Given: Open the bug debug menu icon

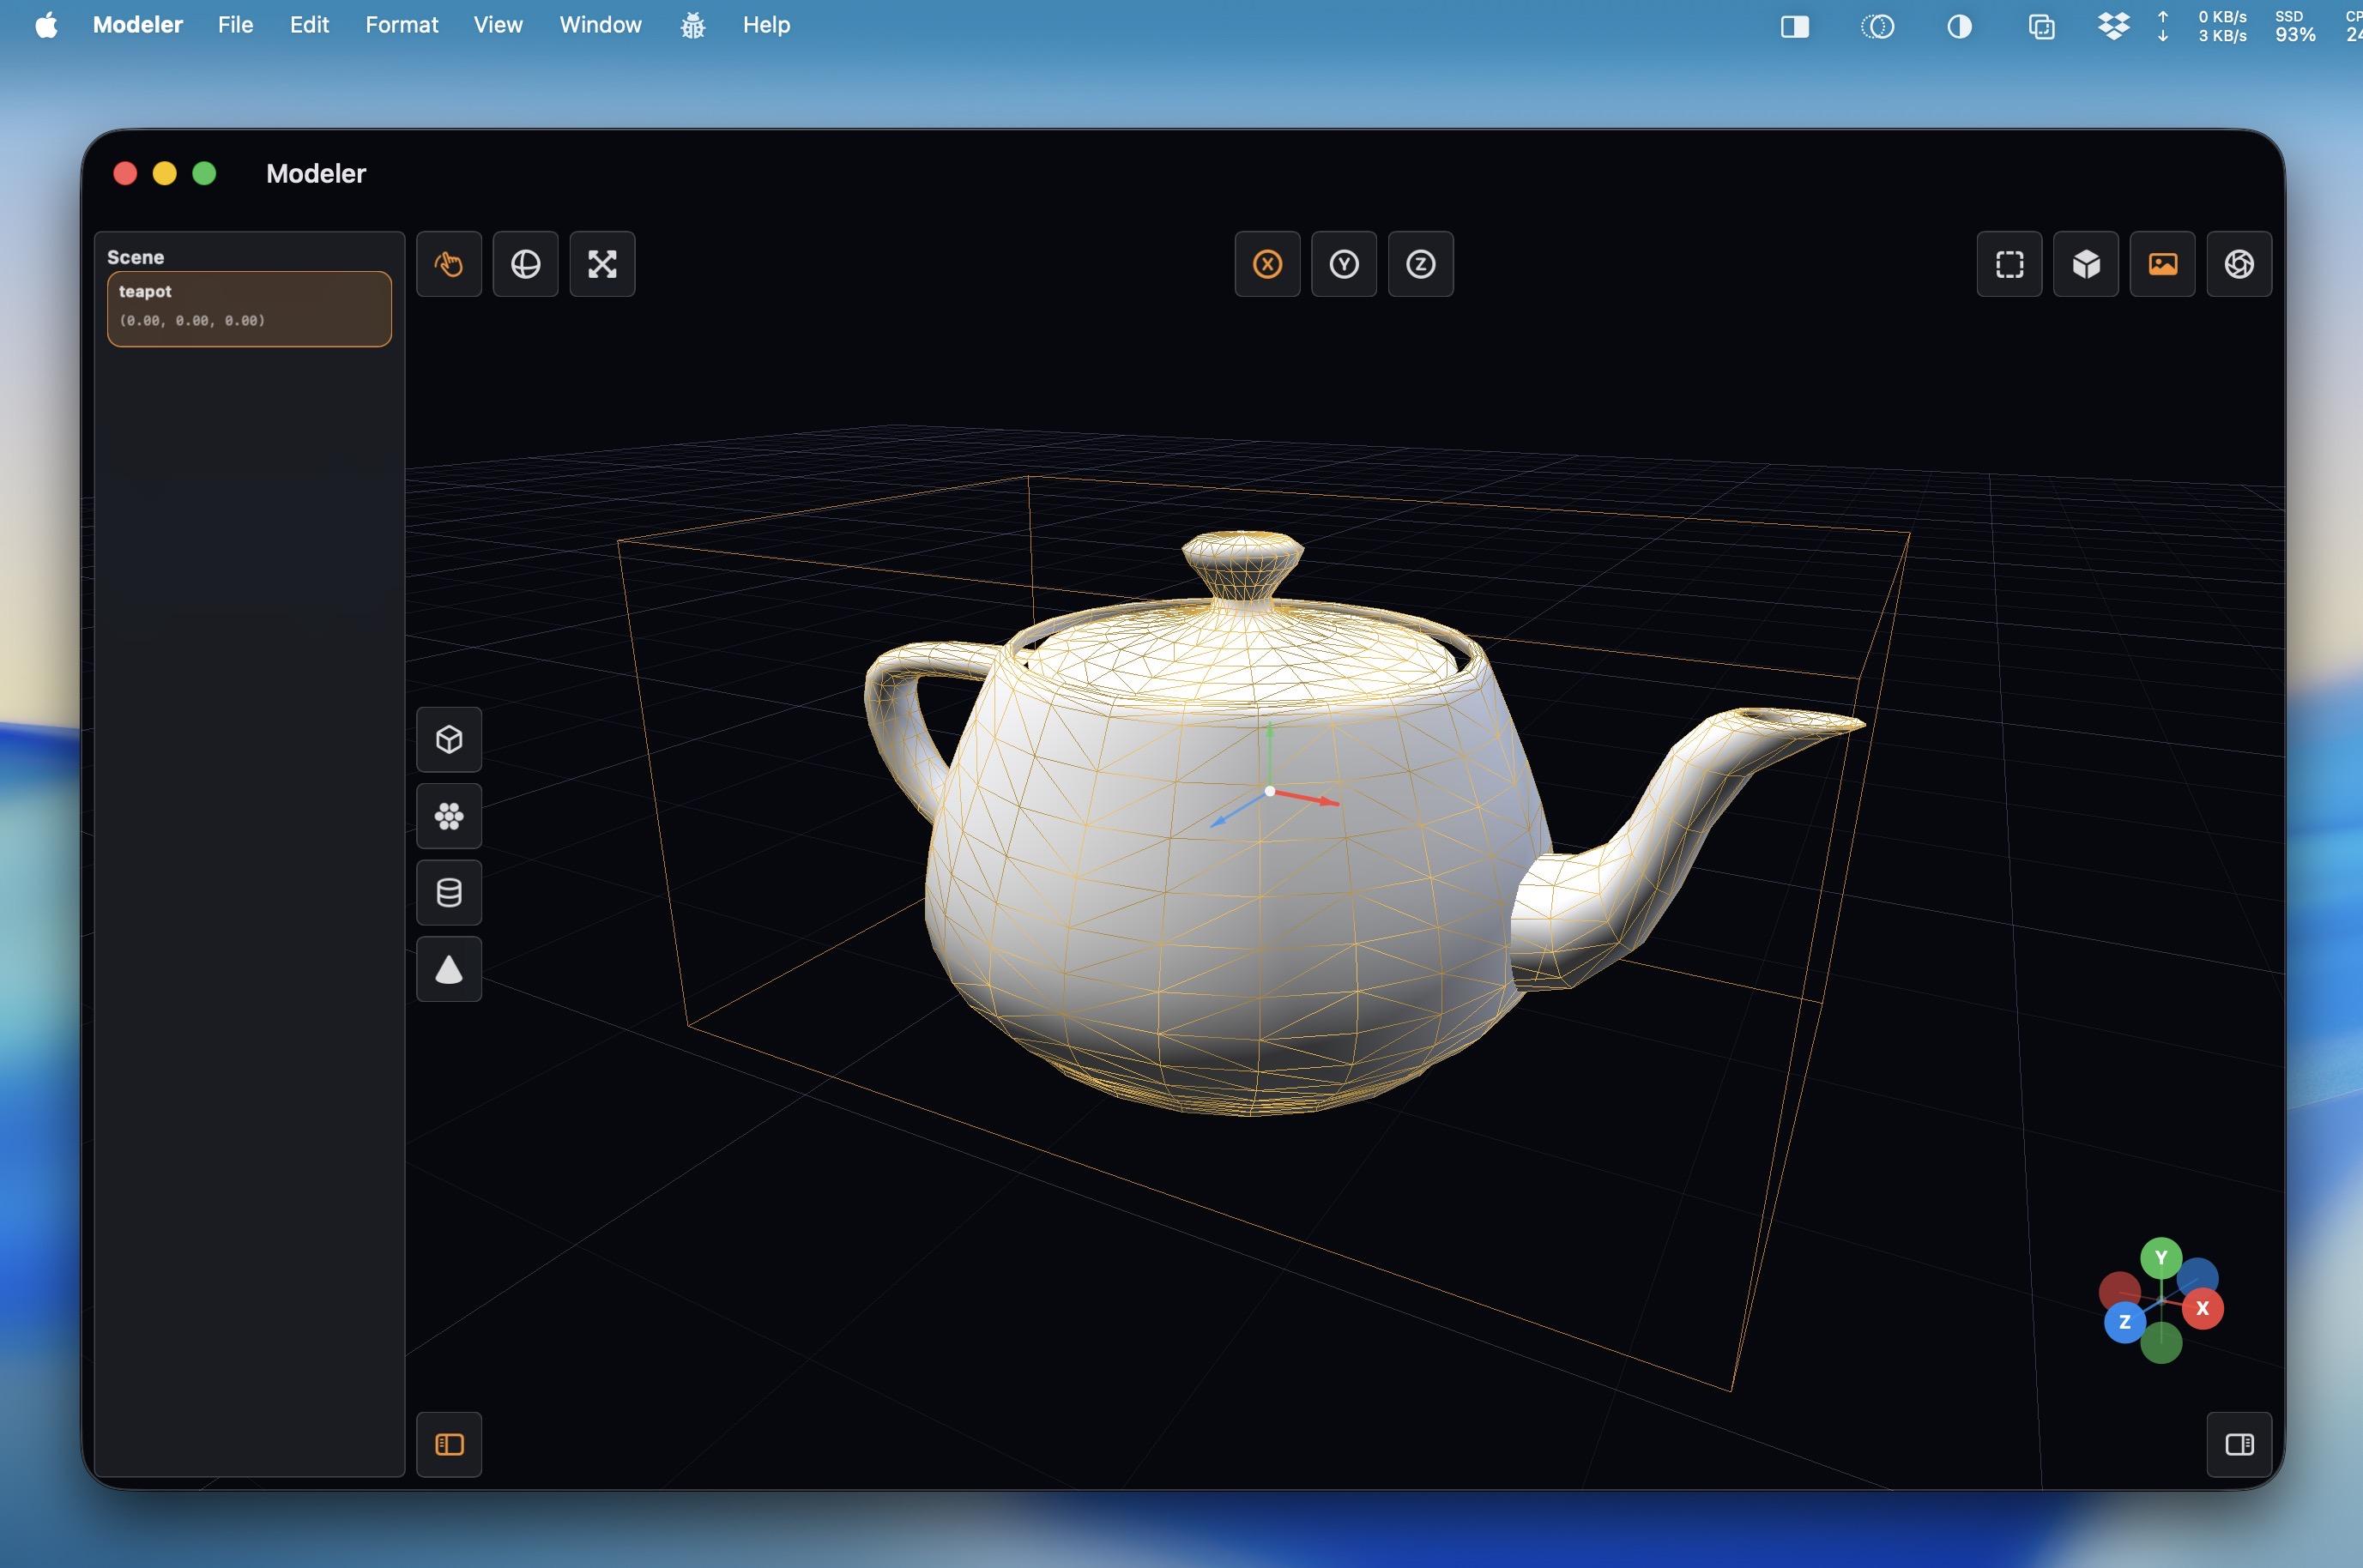Looking at the screenshot, I should (x=693, y=26).
